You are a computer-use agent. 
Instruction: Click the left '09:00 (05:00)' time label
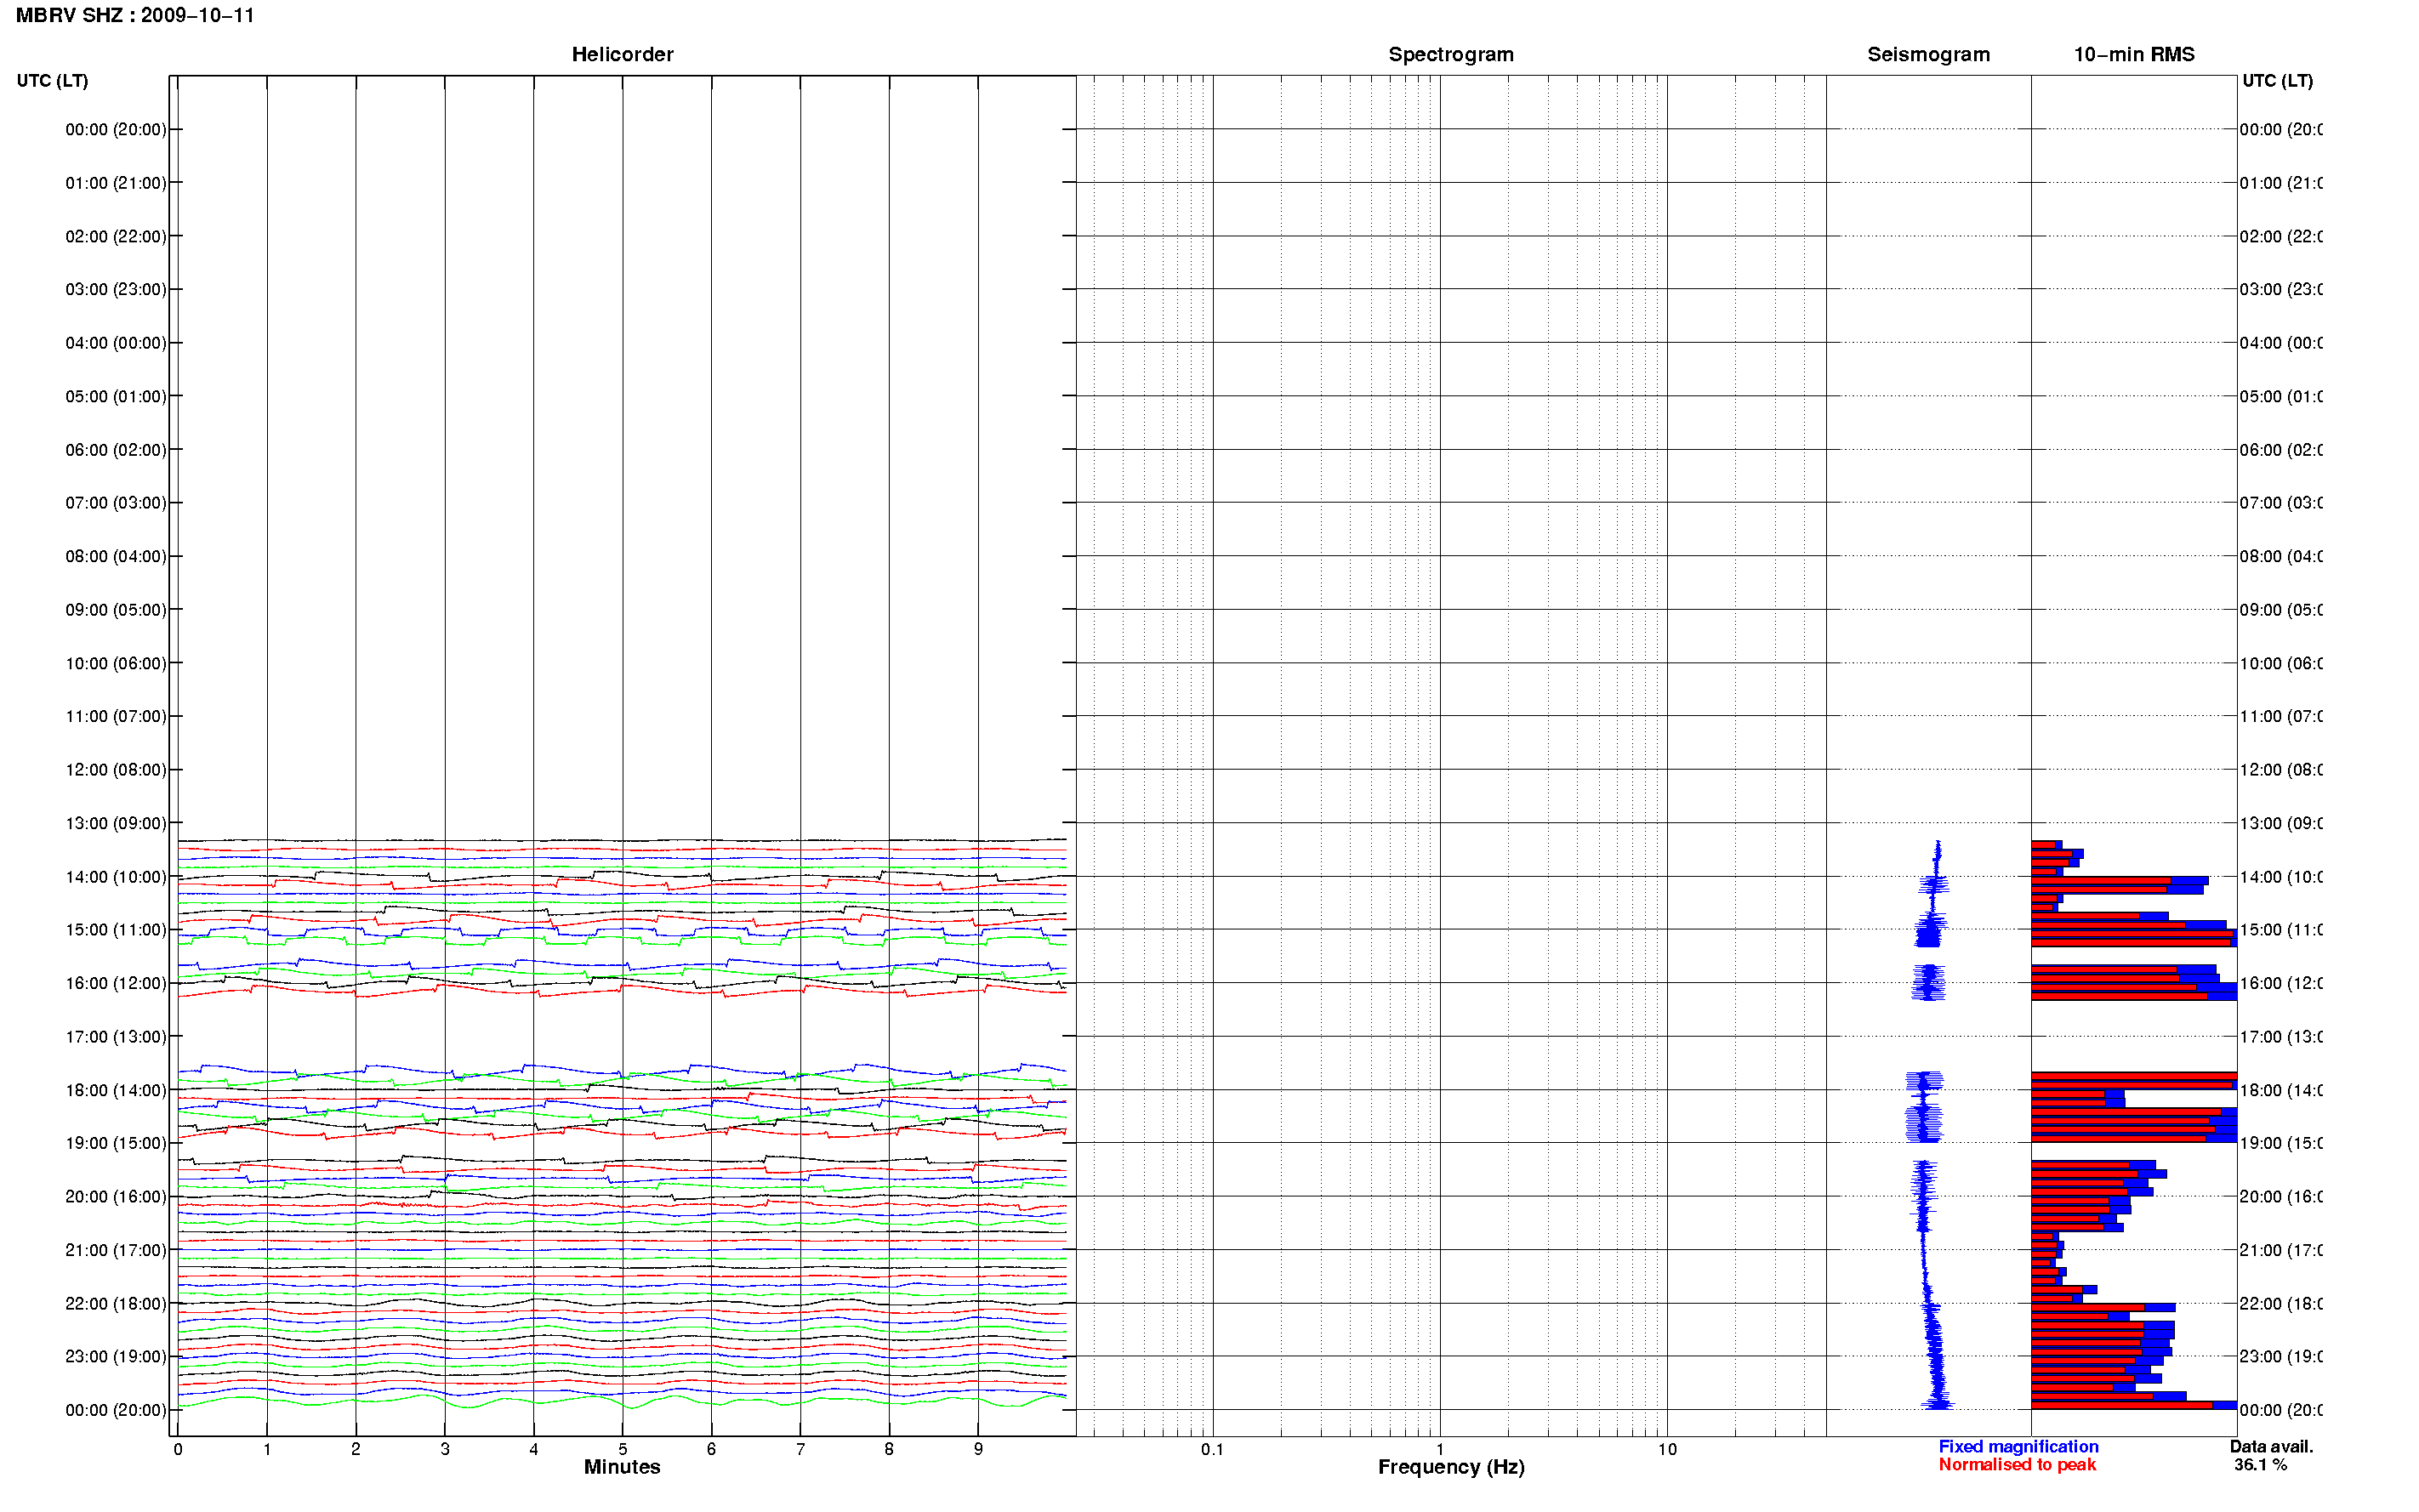tap(116, 610)
